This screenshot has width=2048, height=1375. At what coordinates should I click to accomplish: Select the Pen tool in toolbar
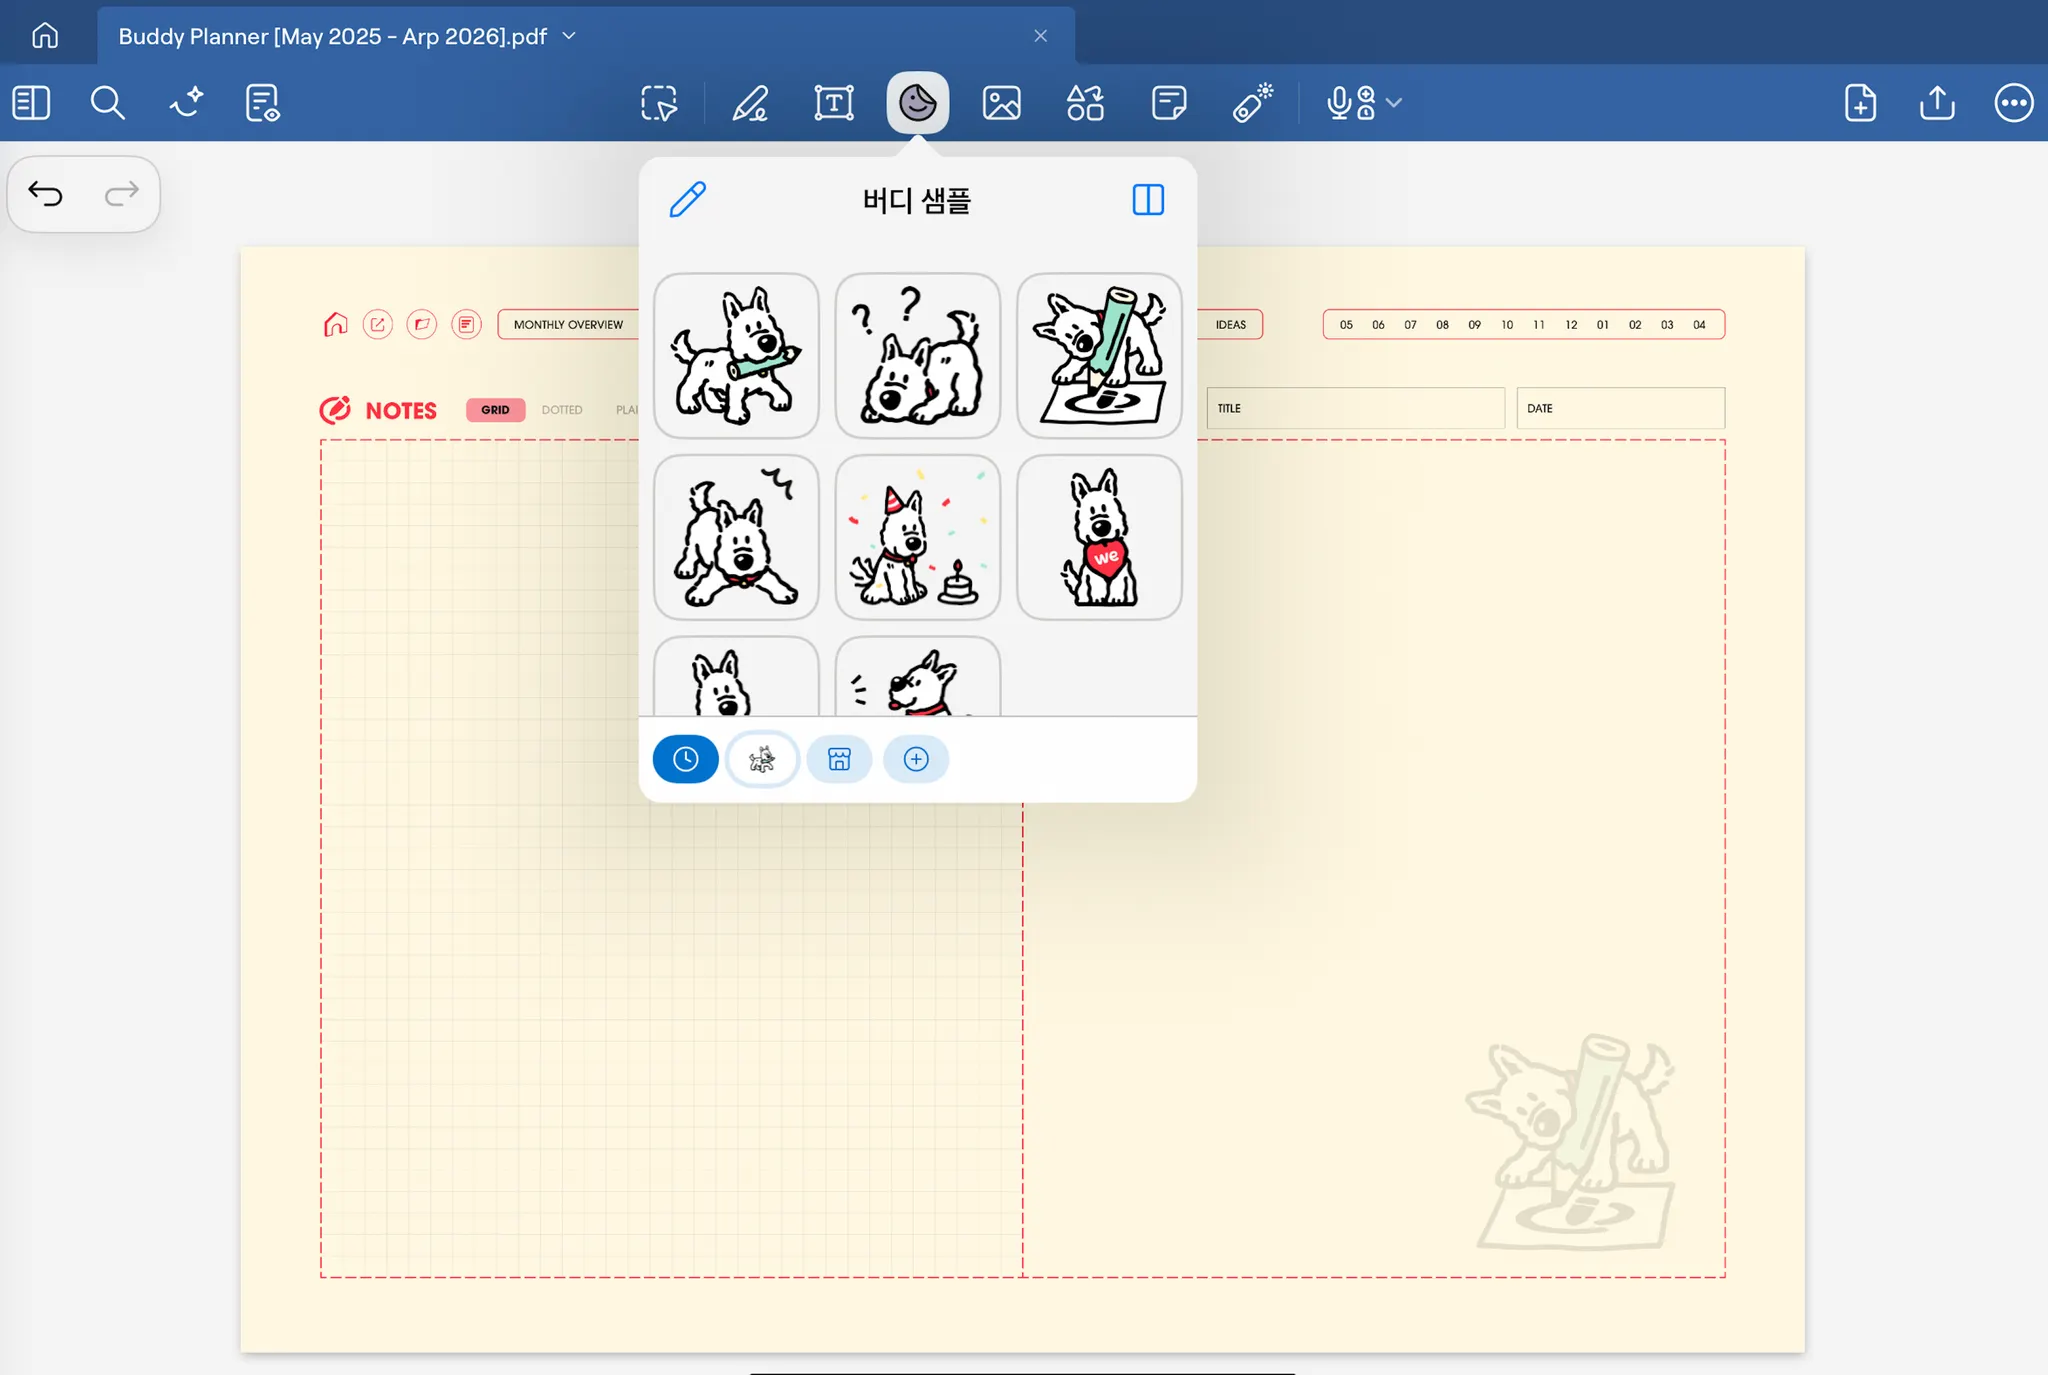point(750,103)
